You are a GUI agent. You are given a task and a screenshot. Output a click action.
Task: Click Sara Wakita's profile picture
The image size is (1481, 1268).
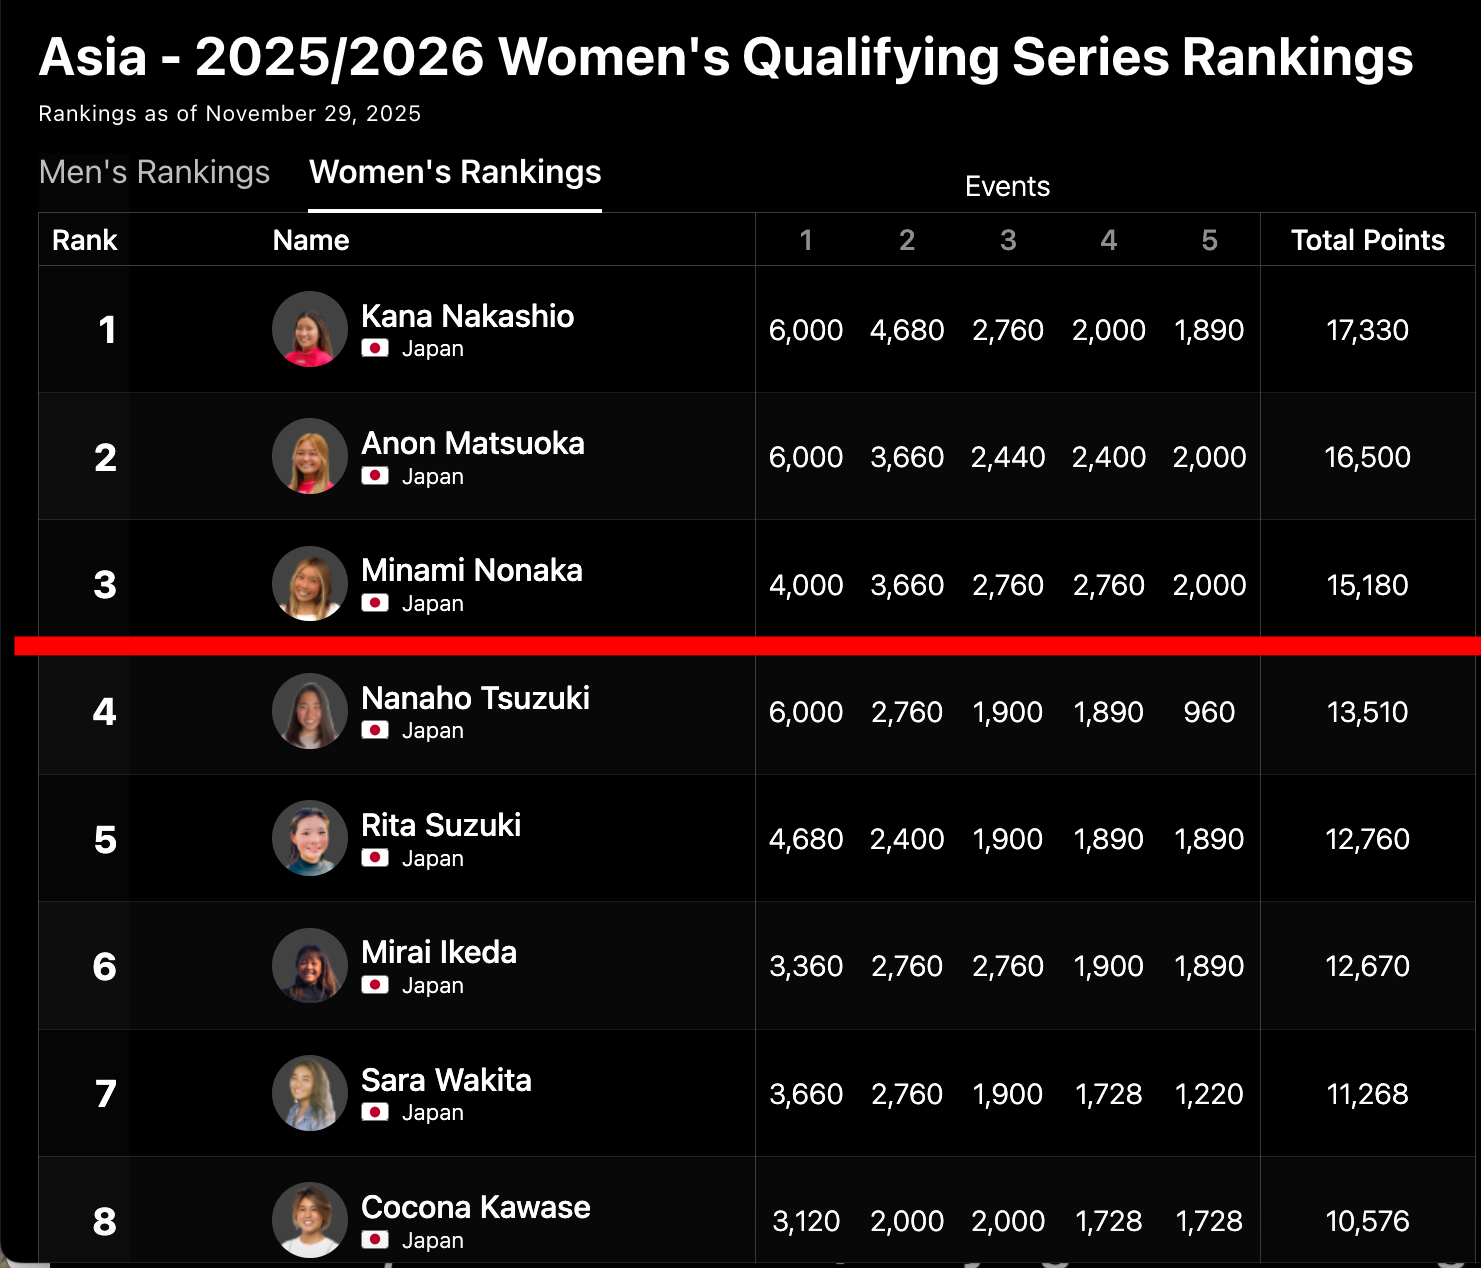coord(310,1093)
